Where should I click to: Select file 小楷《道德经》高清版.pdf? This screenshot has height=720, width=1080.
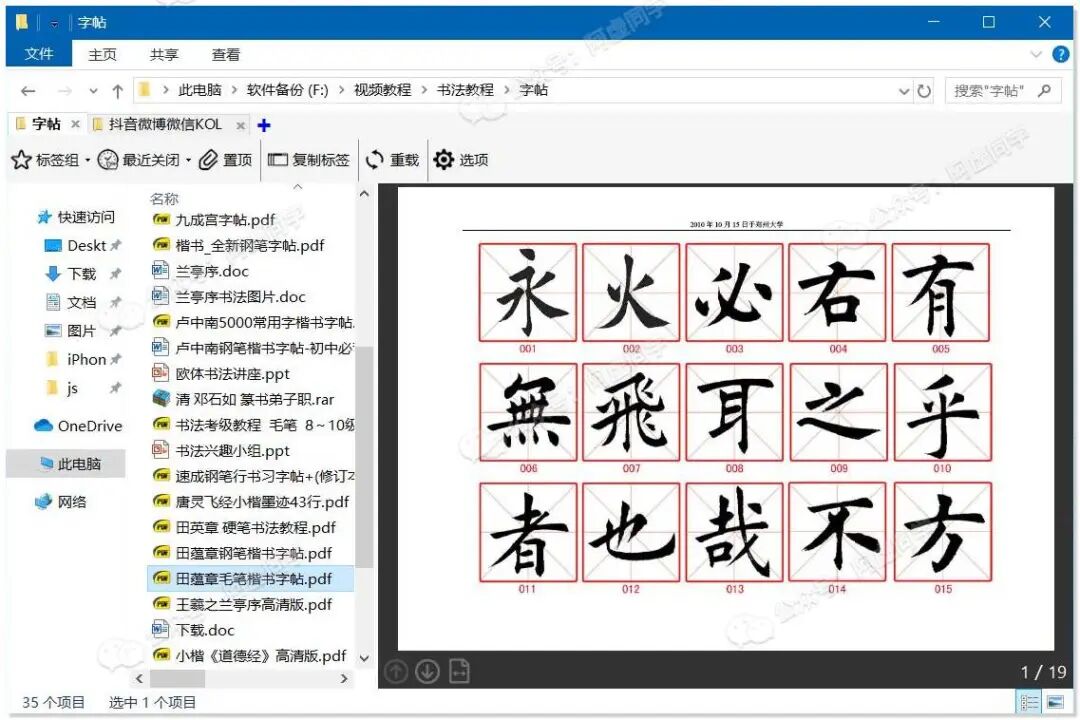point(249,655)
